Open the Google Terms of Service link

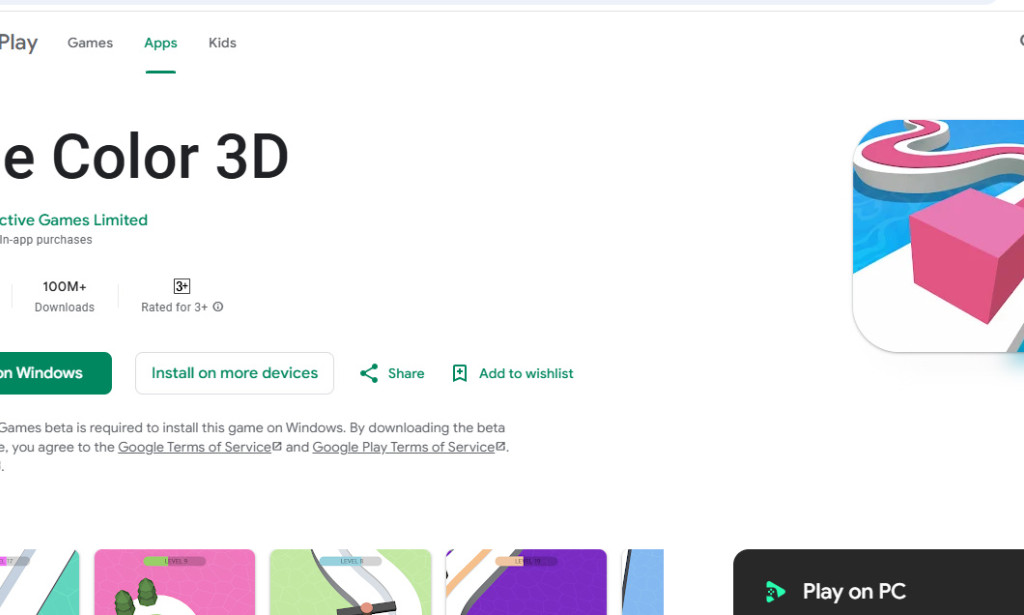tap(193, 447)
